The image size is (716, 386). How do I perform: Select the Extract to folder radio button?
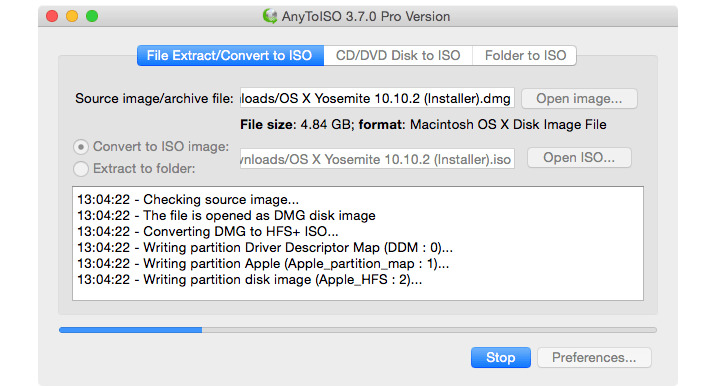click(x=81, y=169)
